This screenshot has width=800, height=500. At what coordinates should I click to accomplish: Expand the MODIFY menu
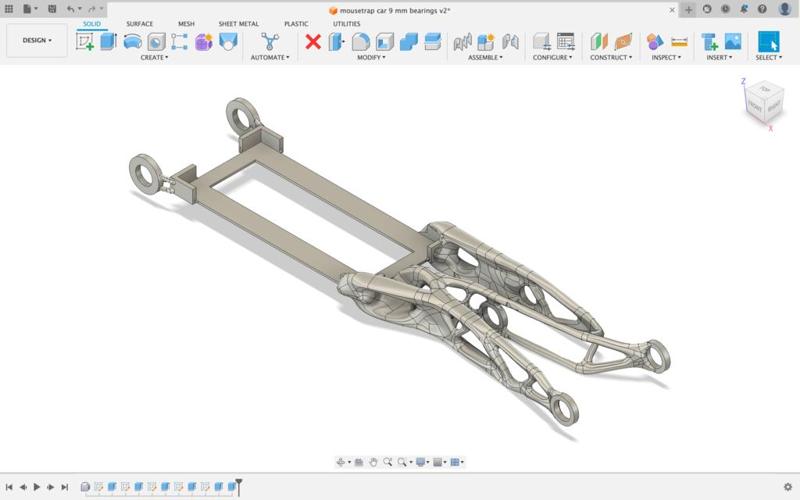coord(371,58)
